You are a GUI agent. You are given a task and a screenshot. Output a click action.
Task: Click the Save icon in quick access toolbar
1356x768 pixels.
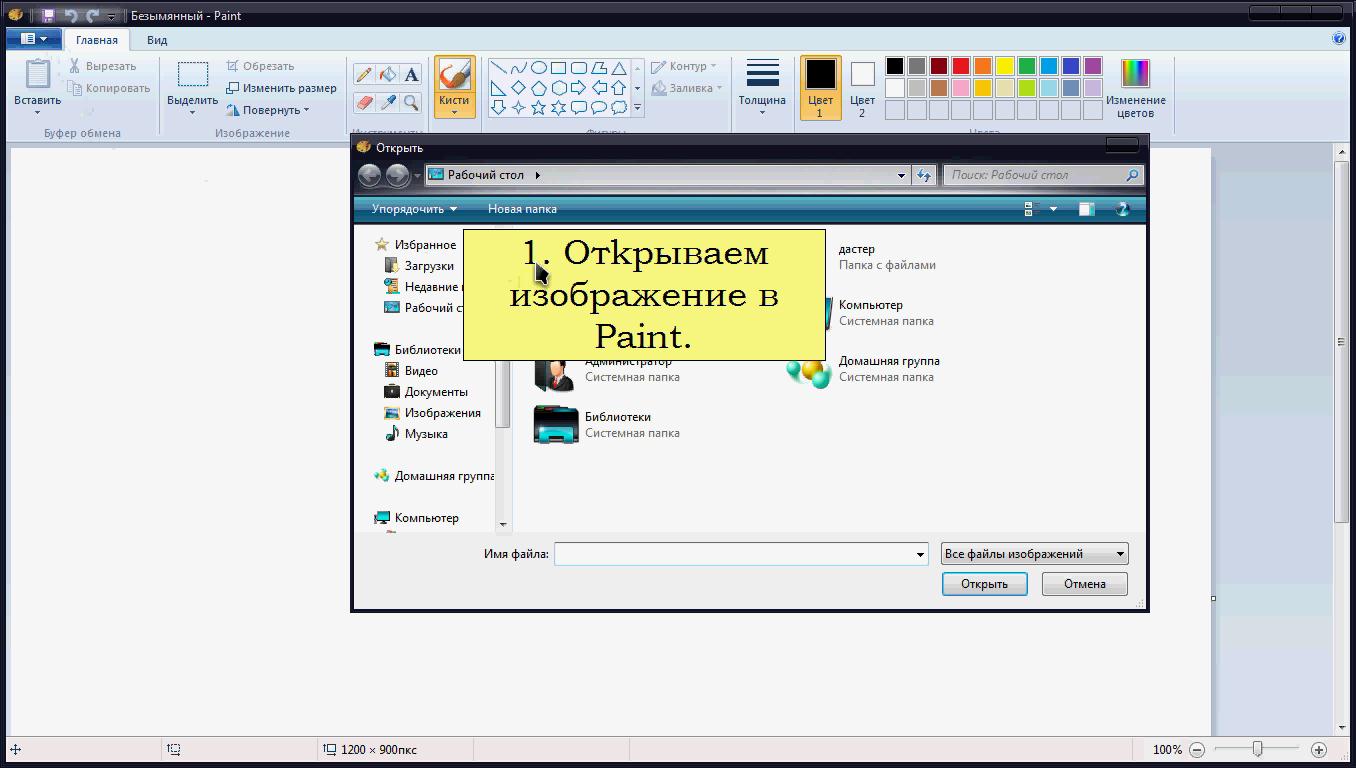48,15
